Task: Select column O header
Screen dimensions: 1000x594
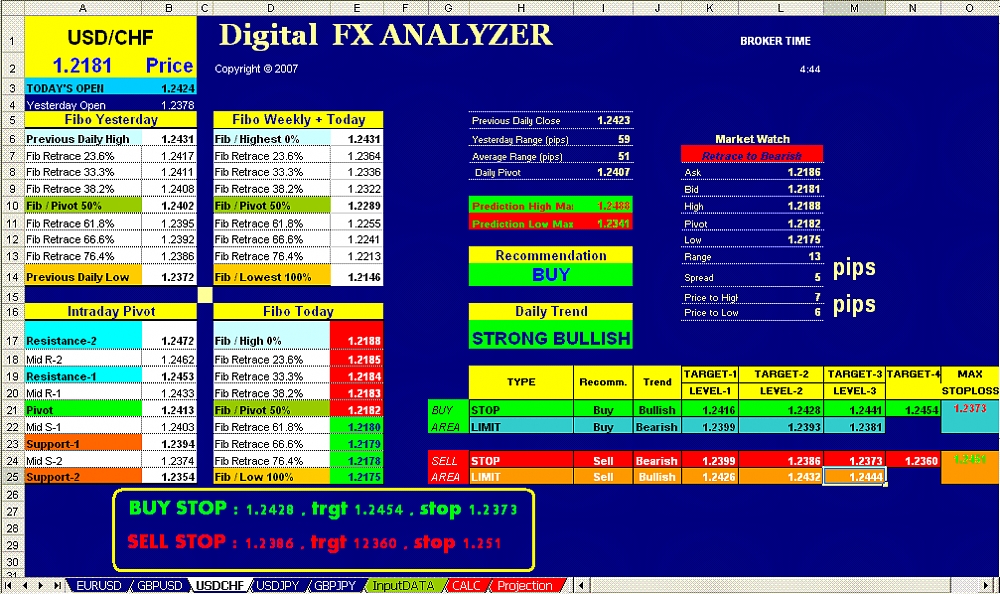Action: (x=969, y=8)
